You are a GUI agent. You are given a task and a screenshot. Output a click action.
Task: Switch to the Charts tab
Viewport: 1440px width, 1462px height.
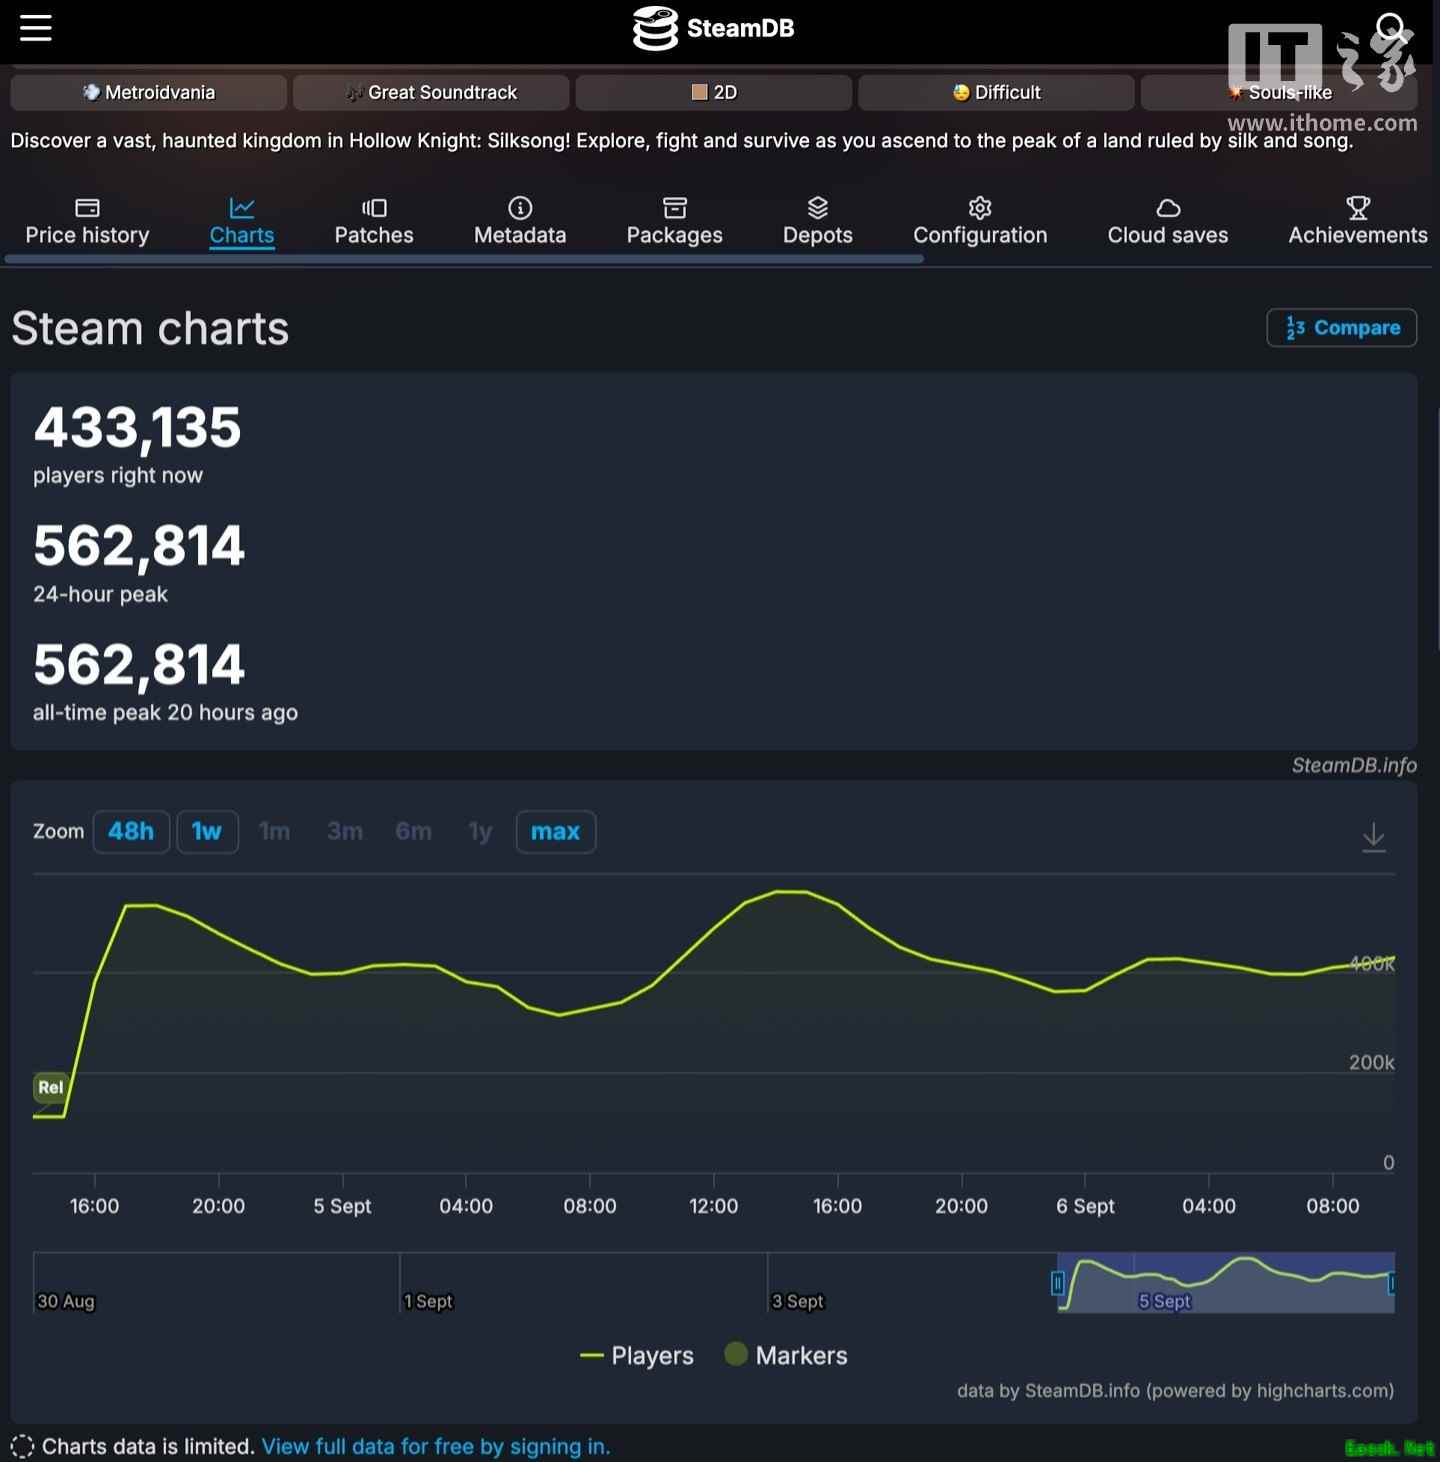tap(242, 219)
